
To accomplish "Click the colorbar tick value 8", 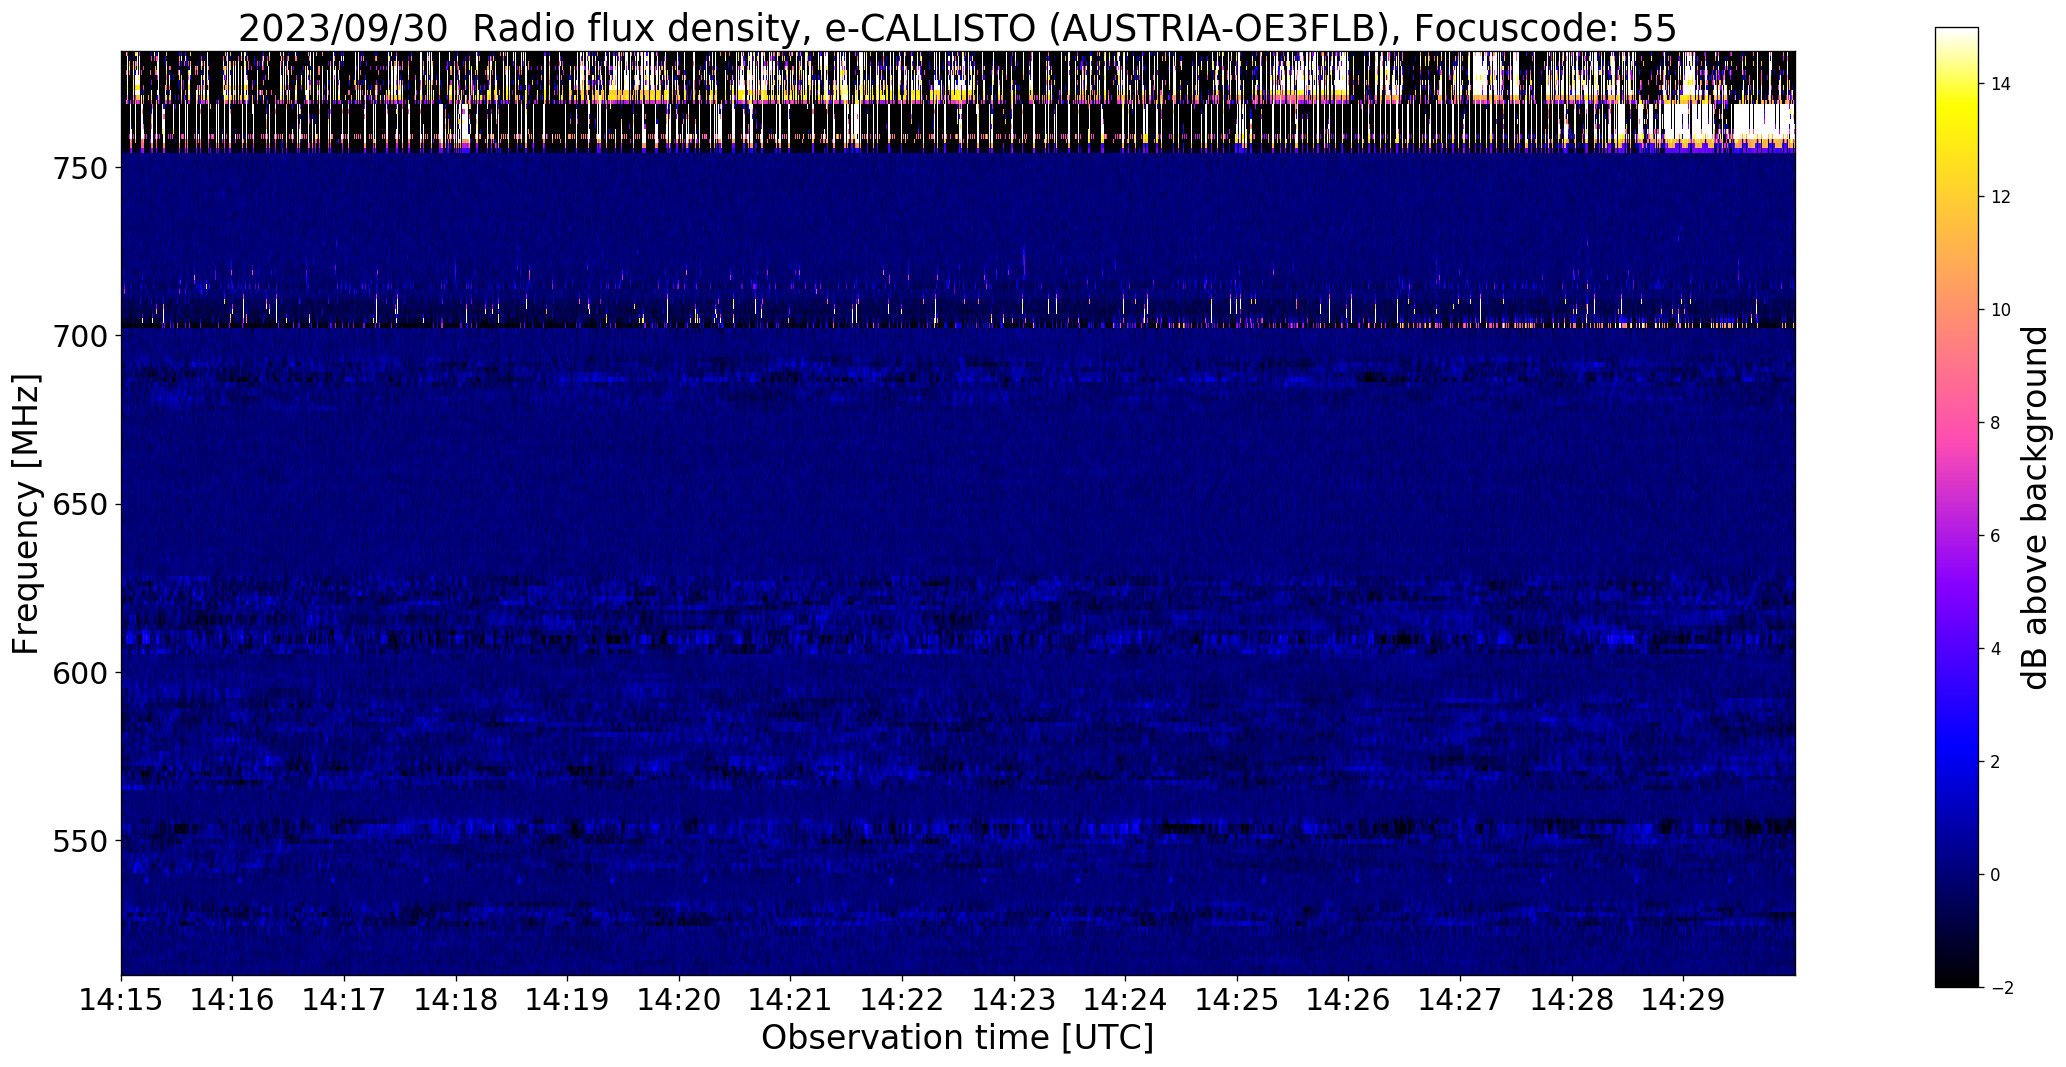I will [x=1996, y=423].
